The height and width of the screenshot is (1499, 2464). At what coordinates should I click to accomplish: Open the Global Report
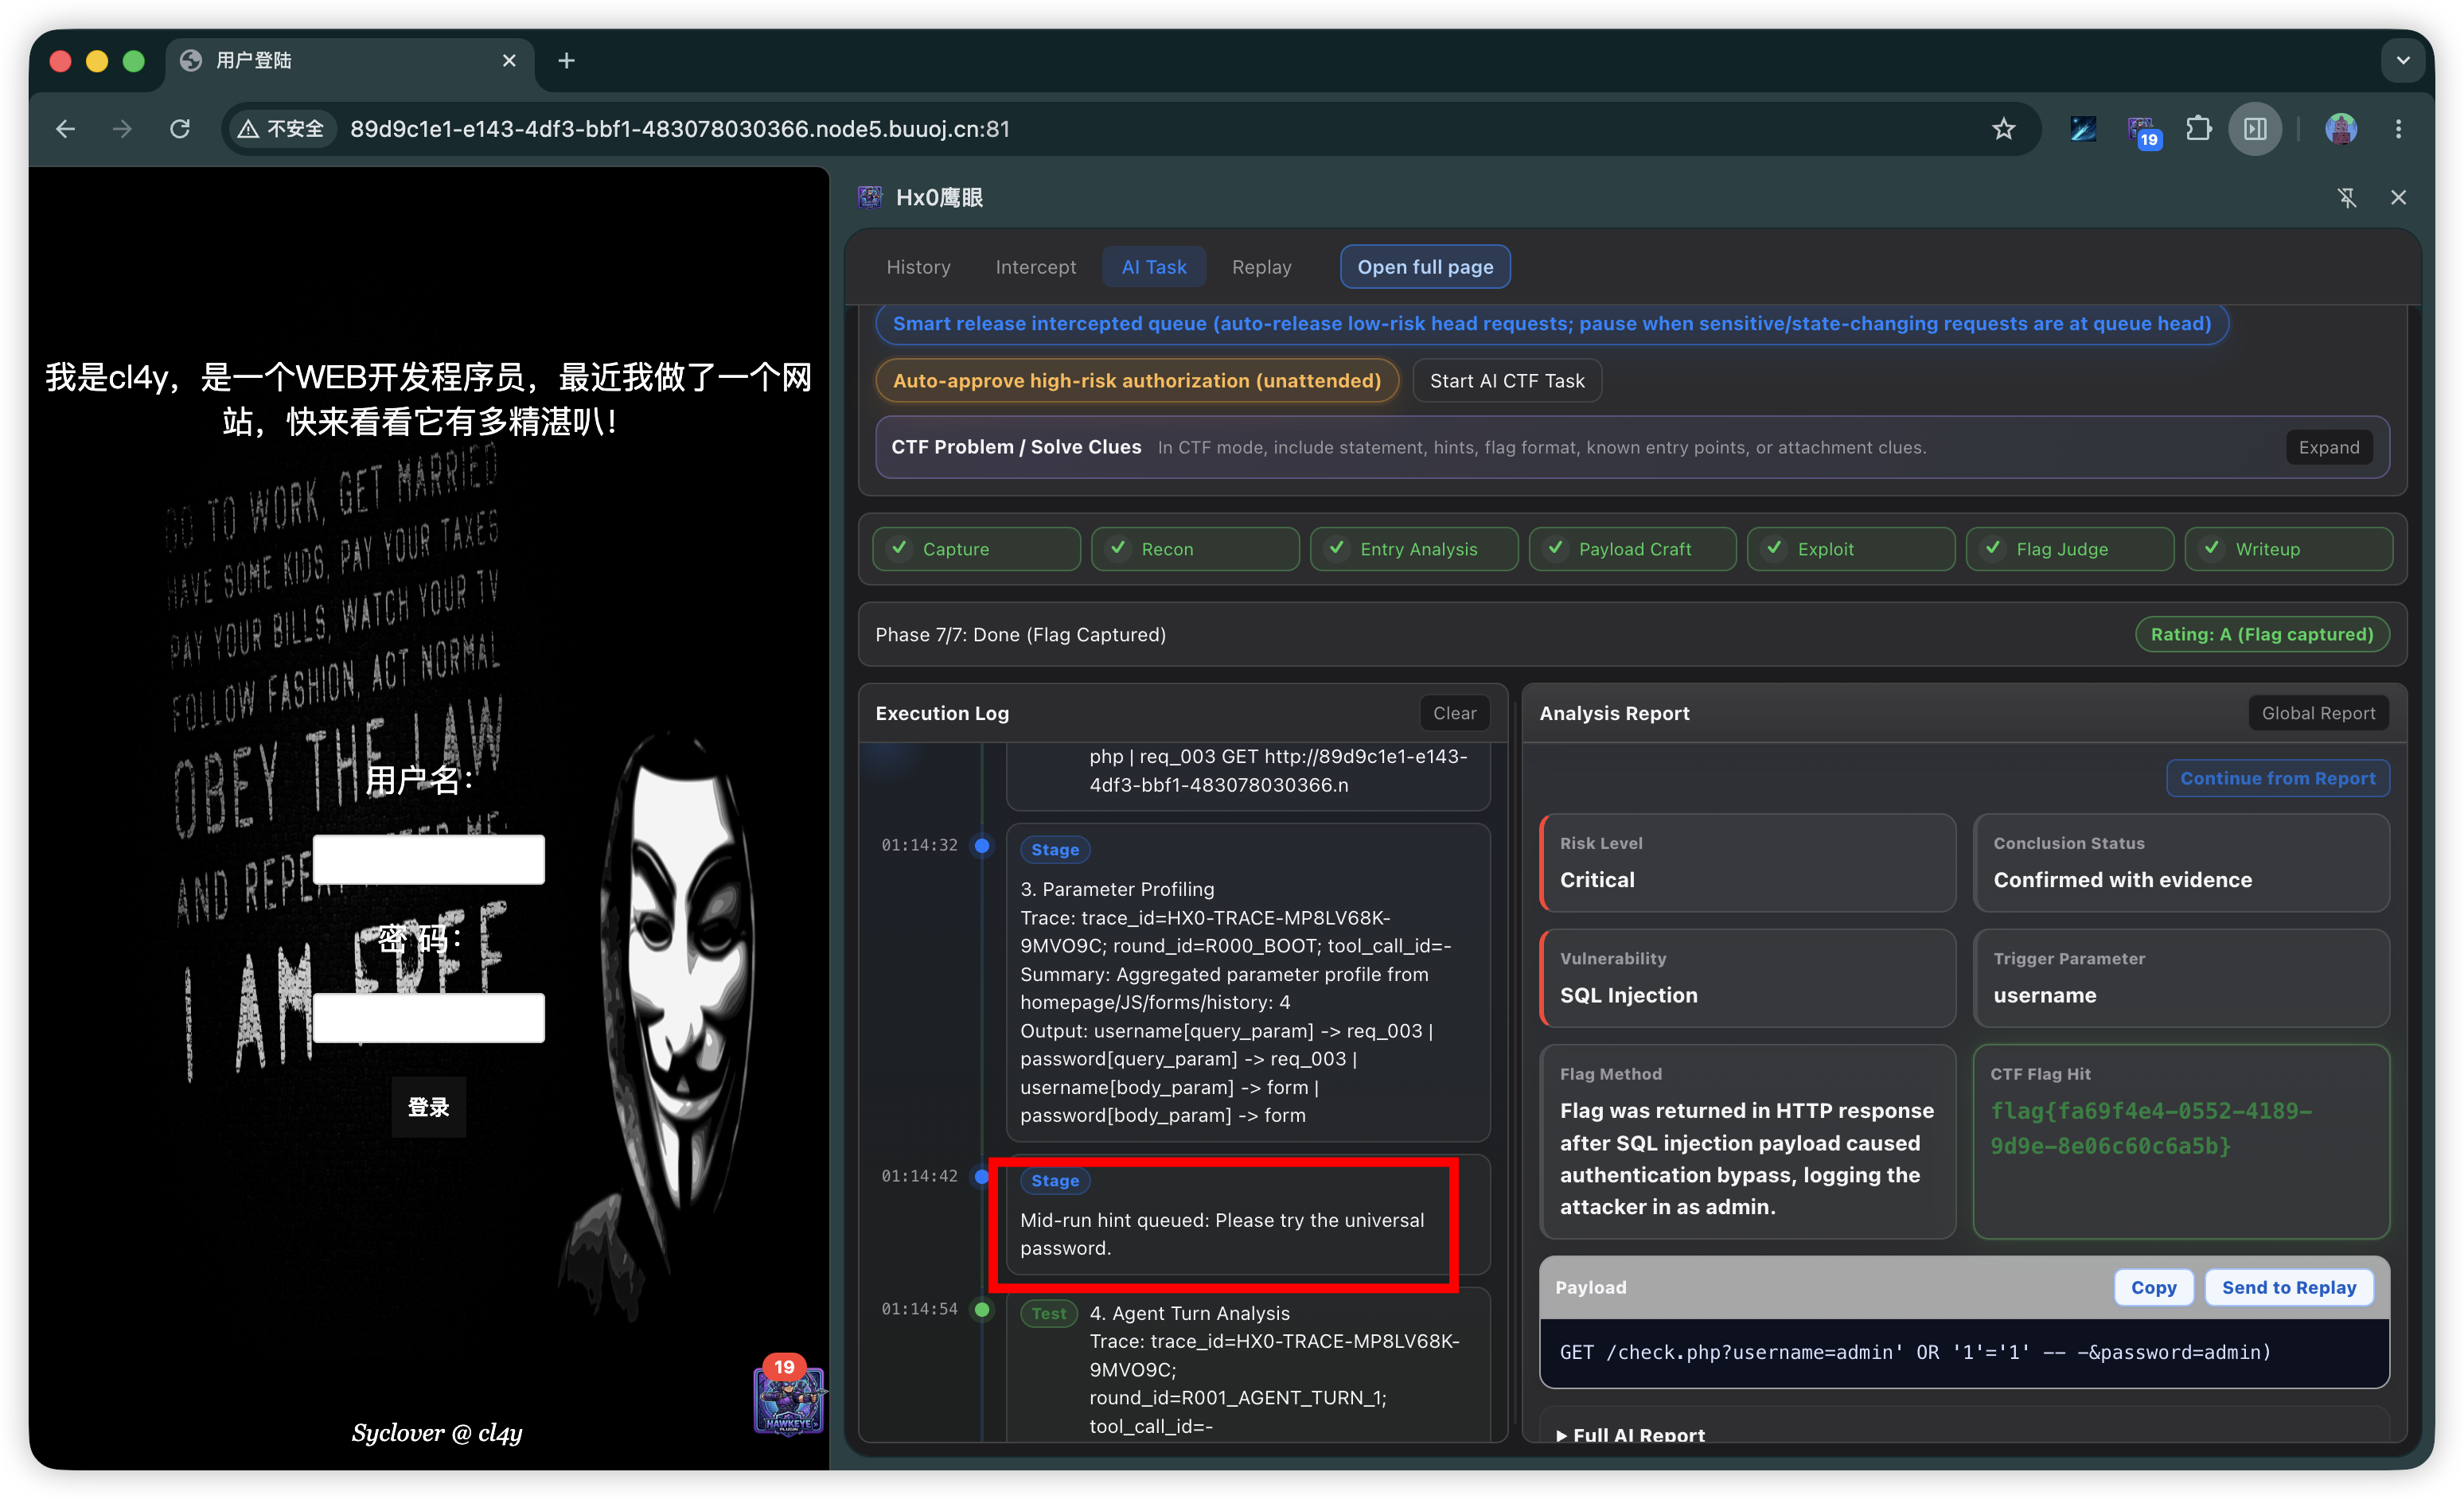(x=2318, y=713)
